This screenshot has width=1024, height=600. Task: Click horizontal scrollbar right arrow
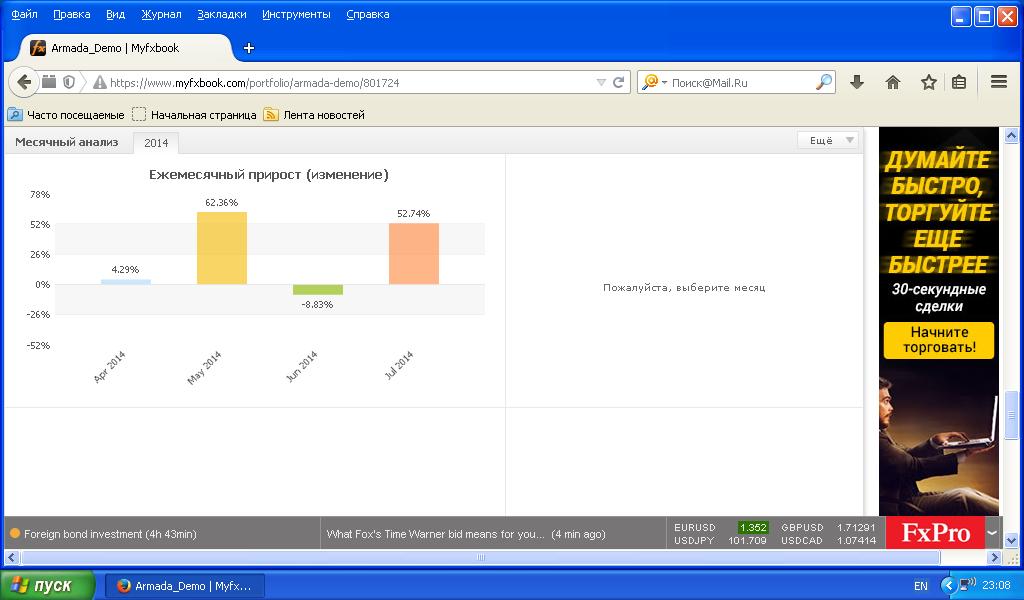click(x=995, y=558)
